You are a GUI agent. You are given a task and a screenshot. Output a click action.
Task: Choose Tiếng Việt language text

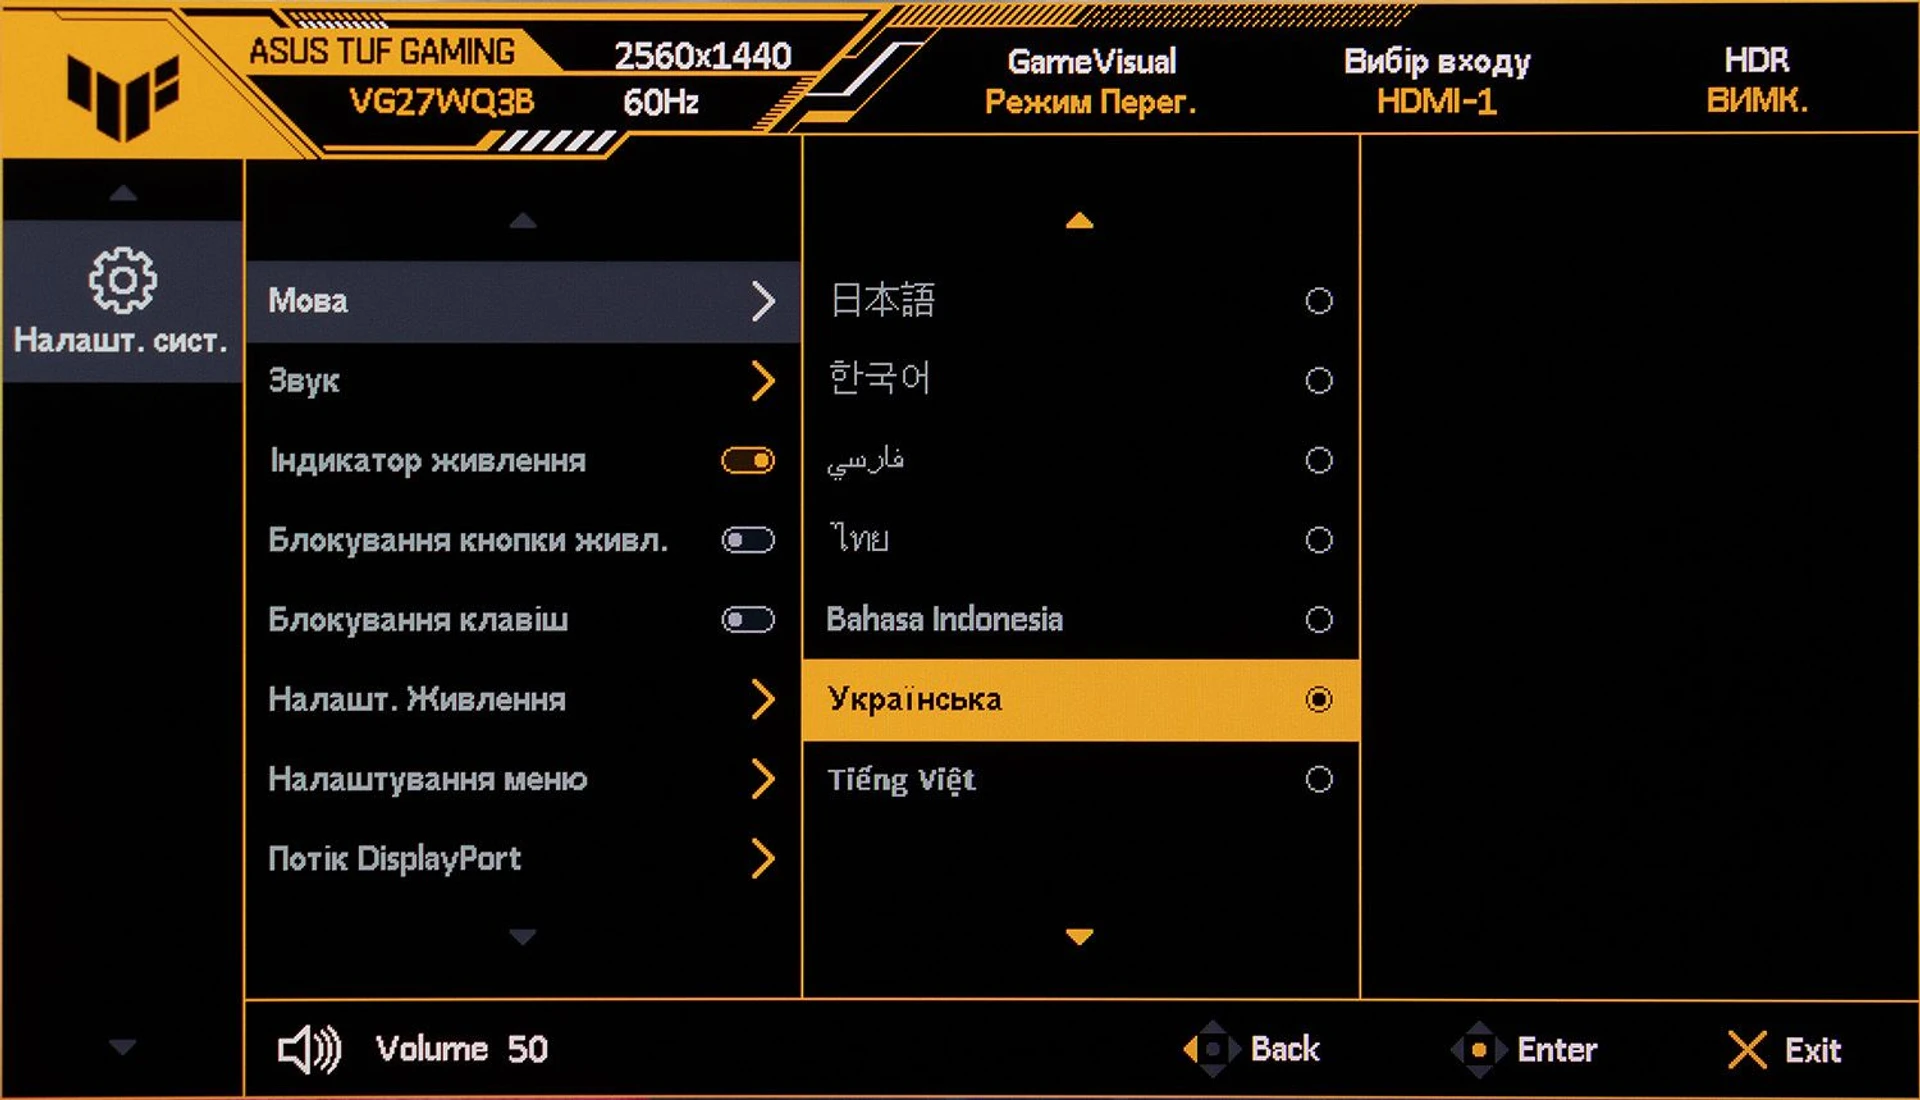pyautogui.click(x=901, y=779)
